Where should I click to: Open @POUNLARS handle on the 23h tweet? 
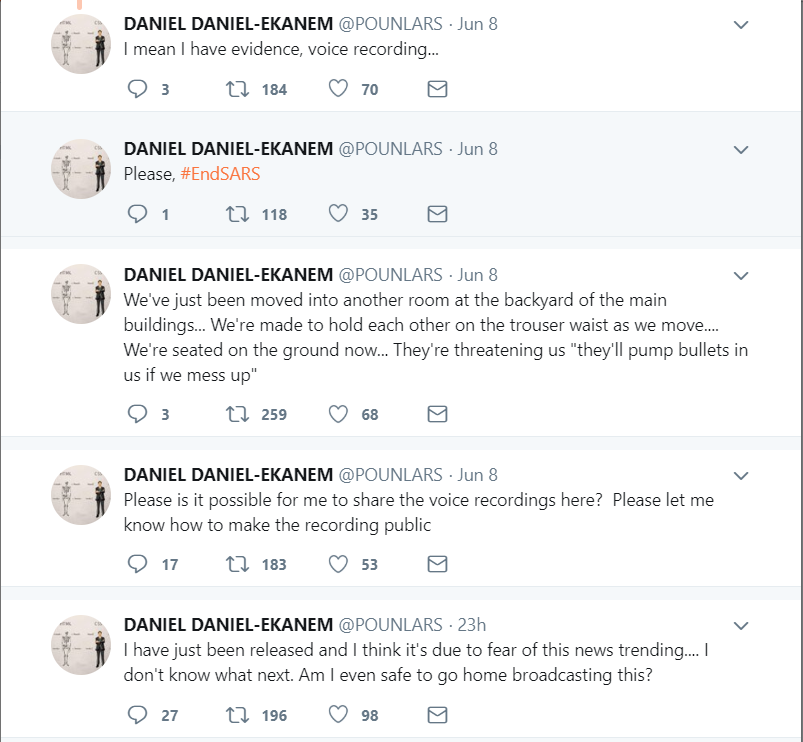point(390,625)
